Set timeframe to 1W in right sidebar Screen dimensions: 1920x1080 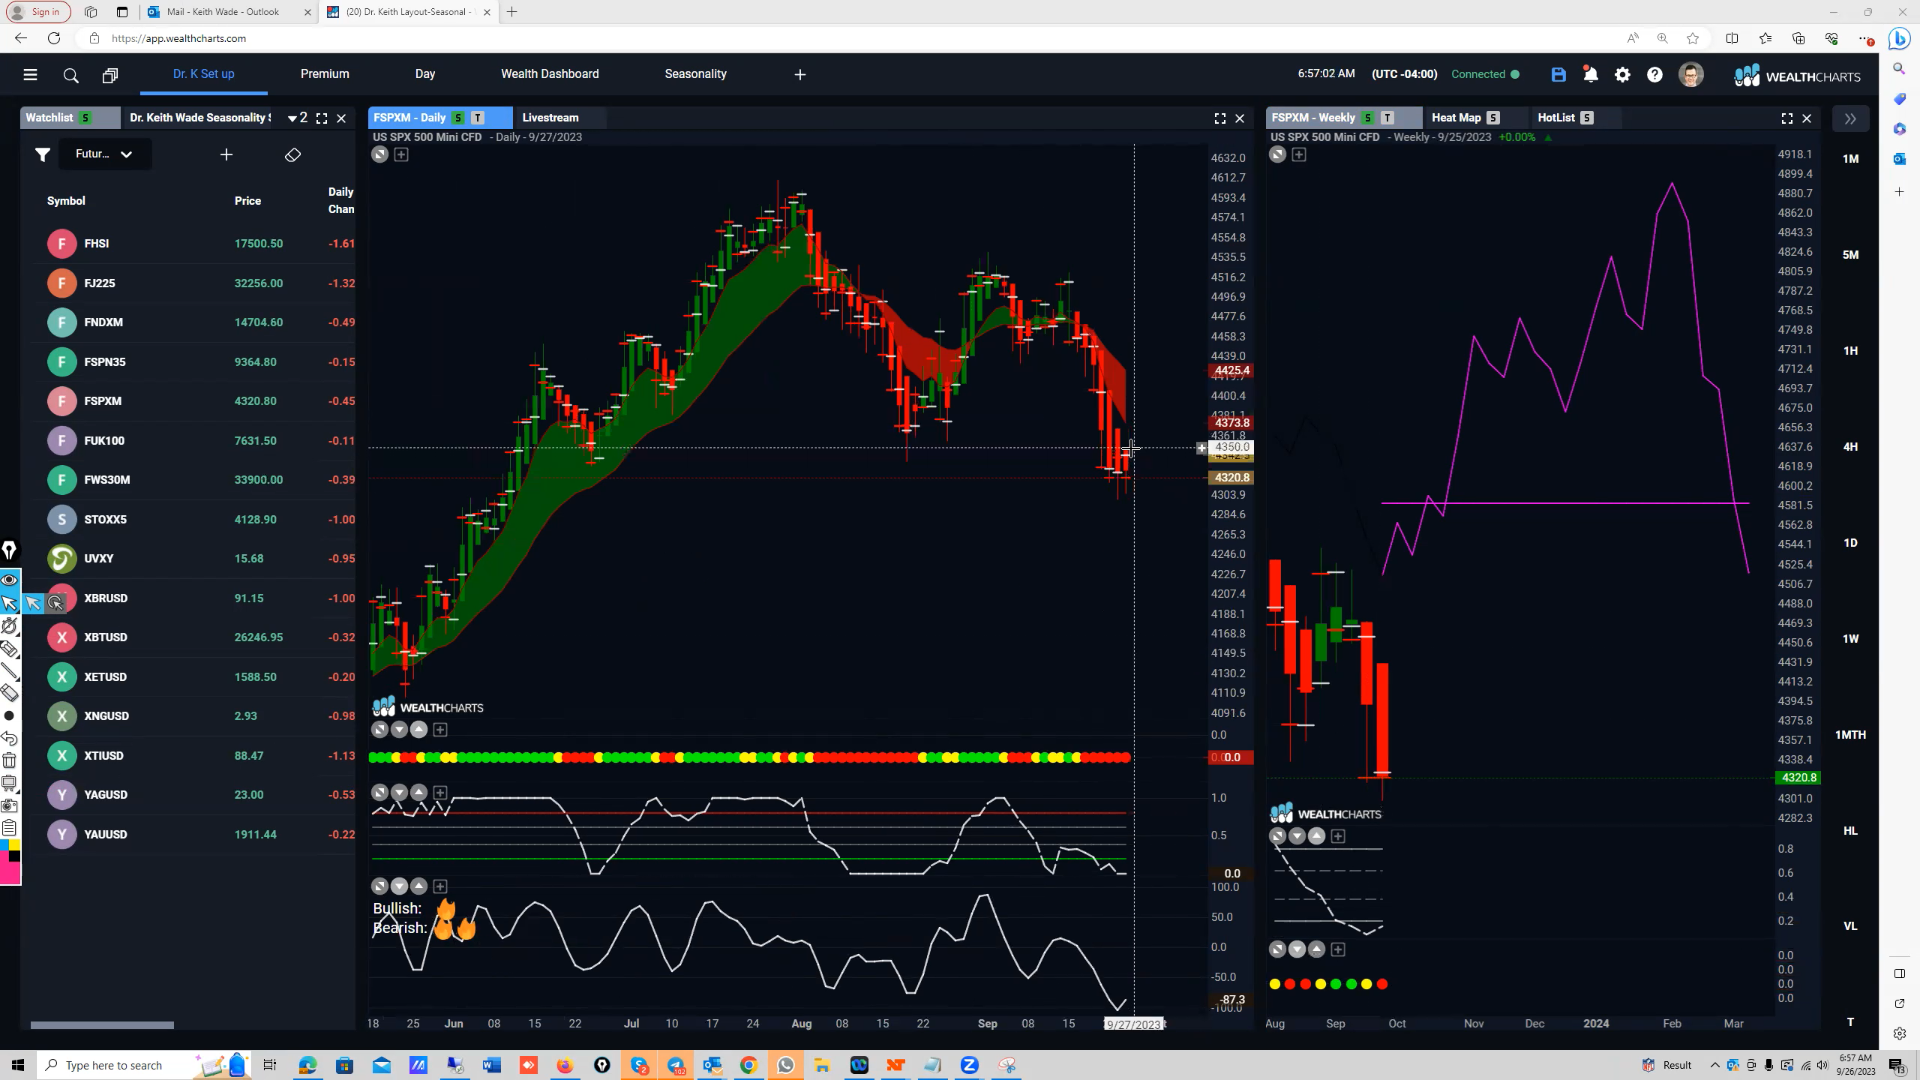click(1851, 639)
